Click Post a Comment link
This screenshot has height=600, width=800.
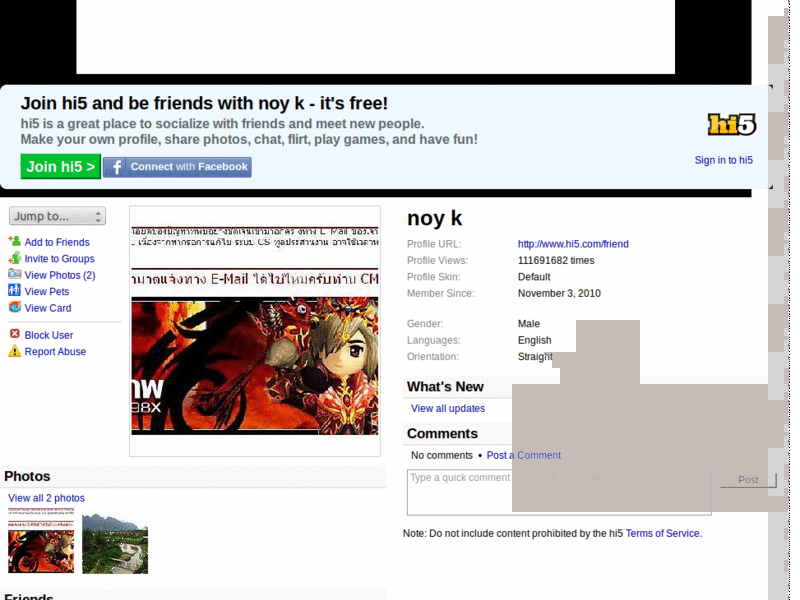523,455
